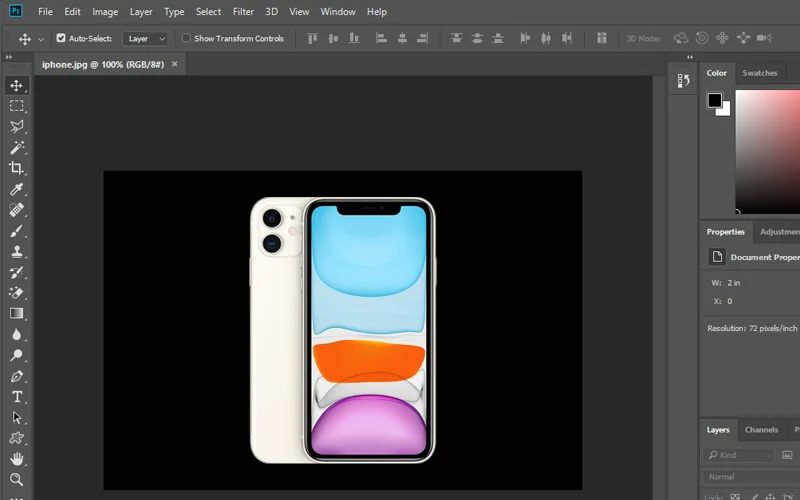Open the Filter menu
This screenshot has height=500, width=800.
click(x=243, y=12)
